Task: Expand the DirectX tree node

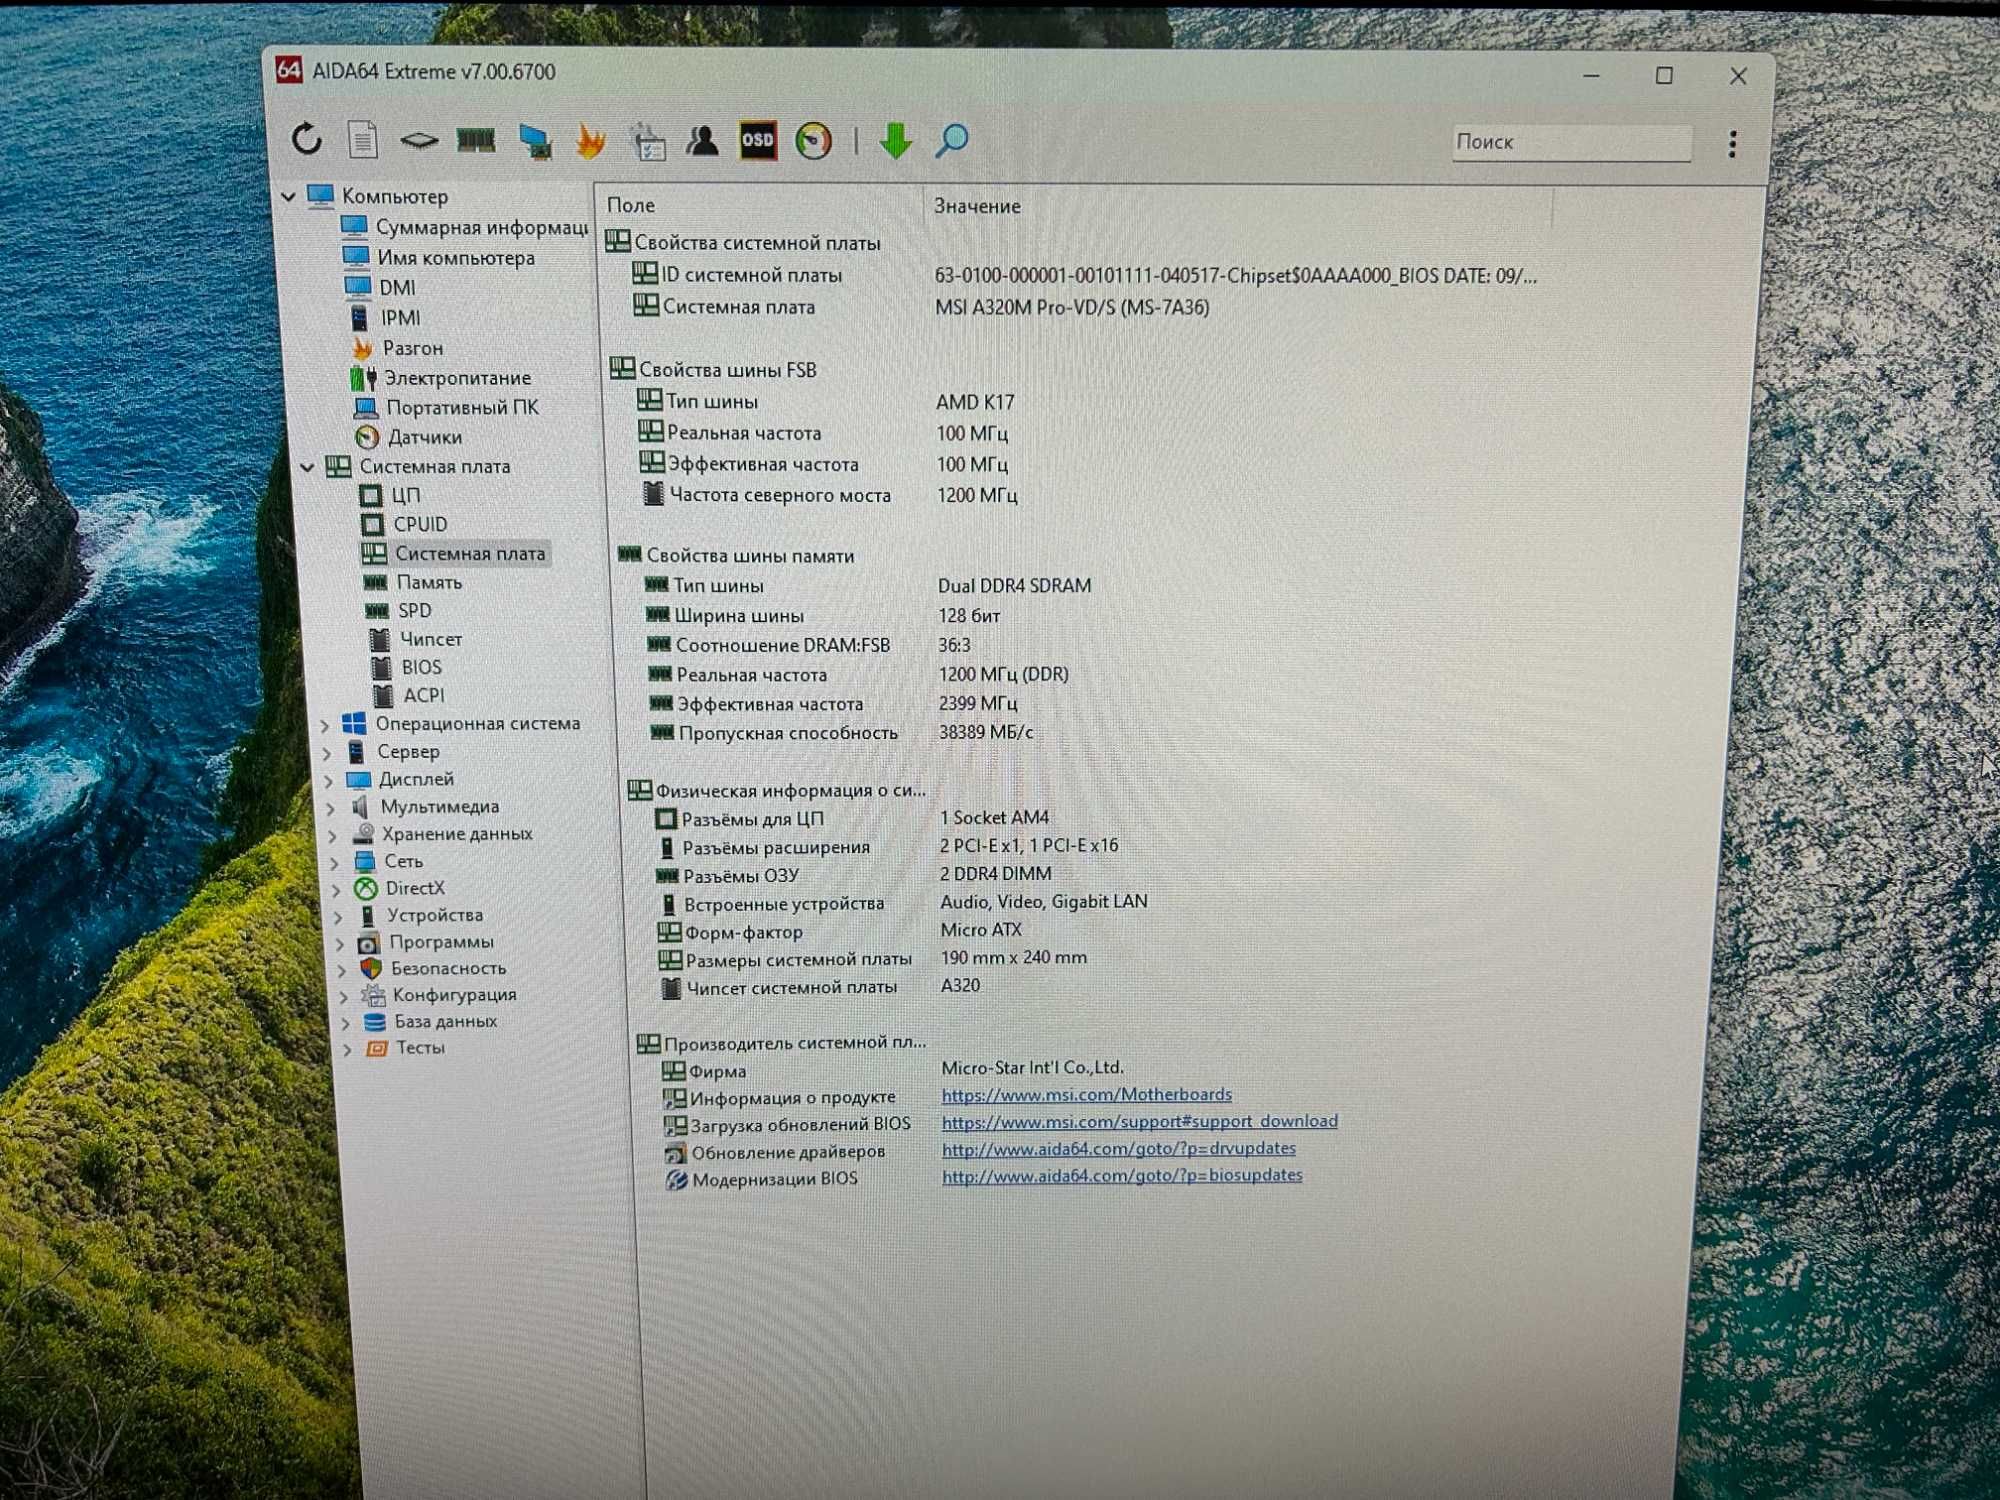Action: point(337,889)
